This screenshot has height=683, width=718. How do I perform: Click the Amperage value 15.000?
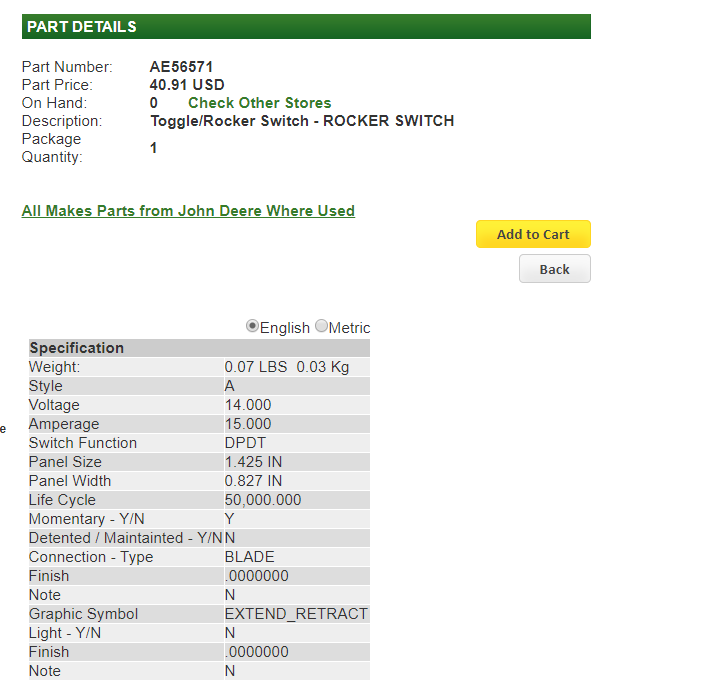click(248, 424)
